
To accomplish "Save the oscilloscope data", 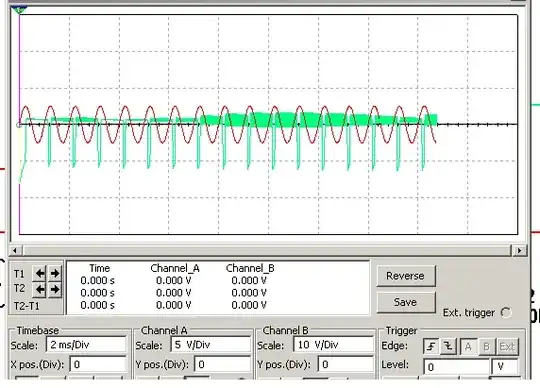I will click(x=406, y=302).
